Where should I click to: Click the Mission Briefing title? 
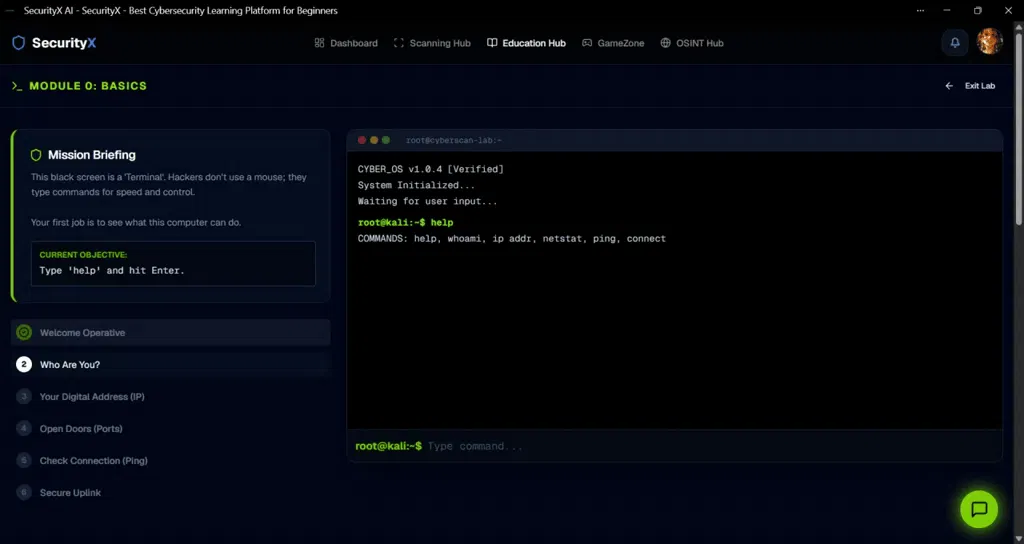(x=91, y=155)
